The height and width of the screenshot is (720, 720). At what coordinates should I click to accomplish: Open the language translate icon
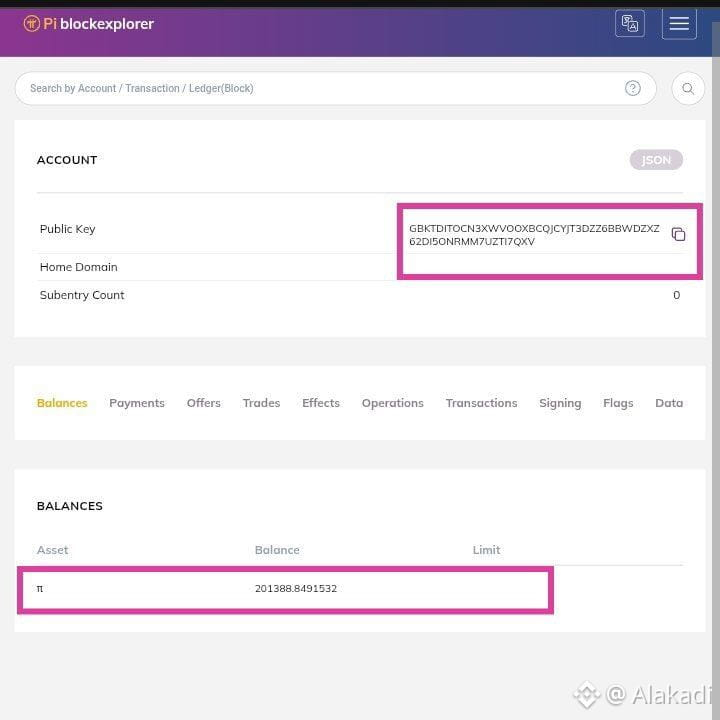630,23
